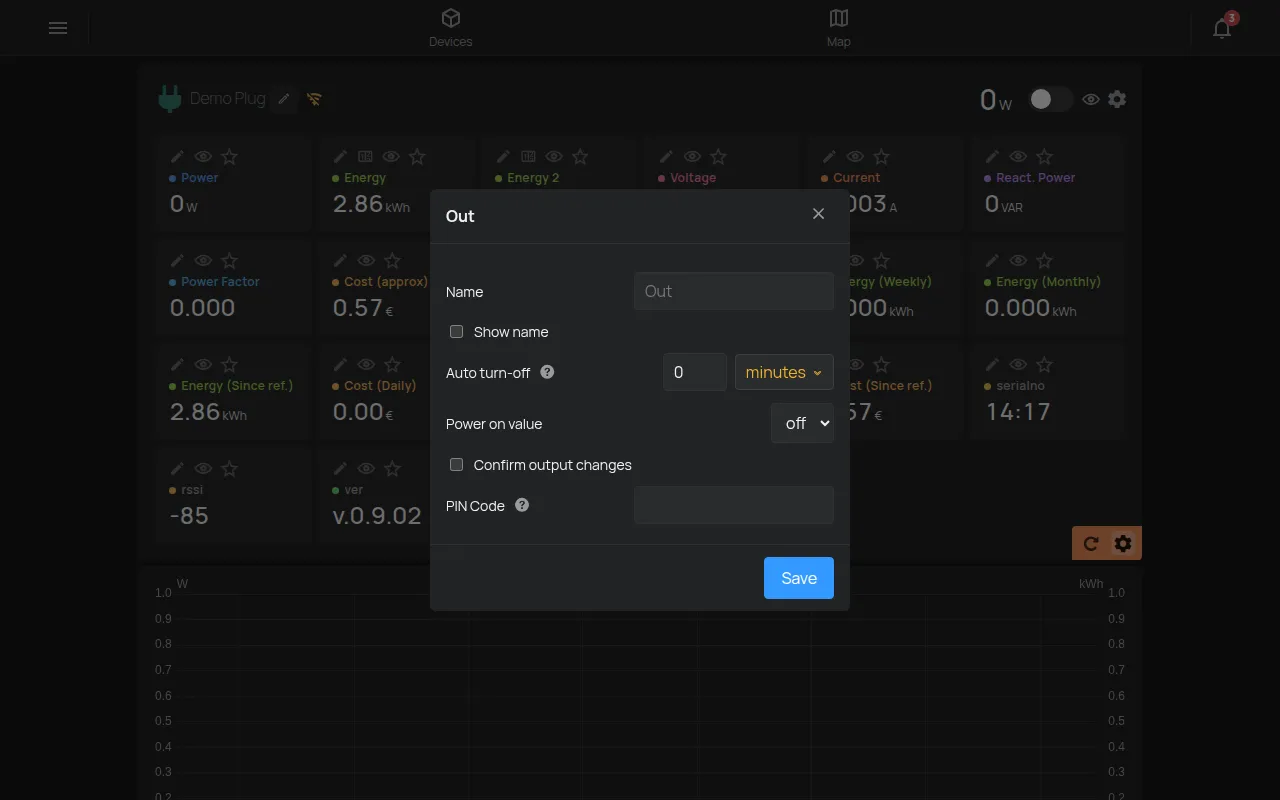Click help icon next to Auto turn-off
Viewport: 1280px width, 800px height.
547,372
